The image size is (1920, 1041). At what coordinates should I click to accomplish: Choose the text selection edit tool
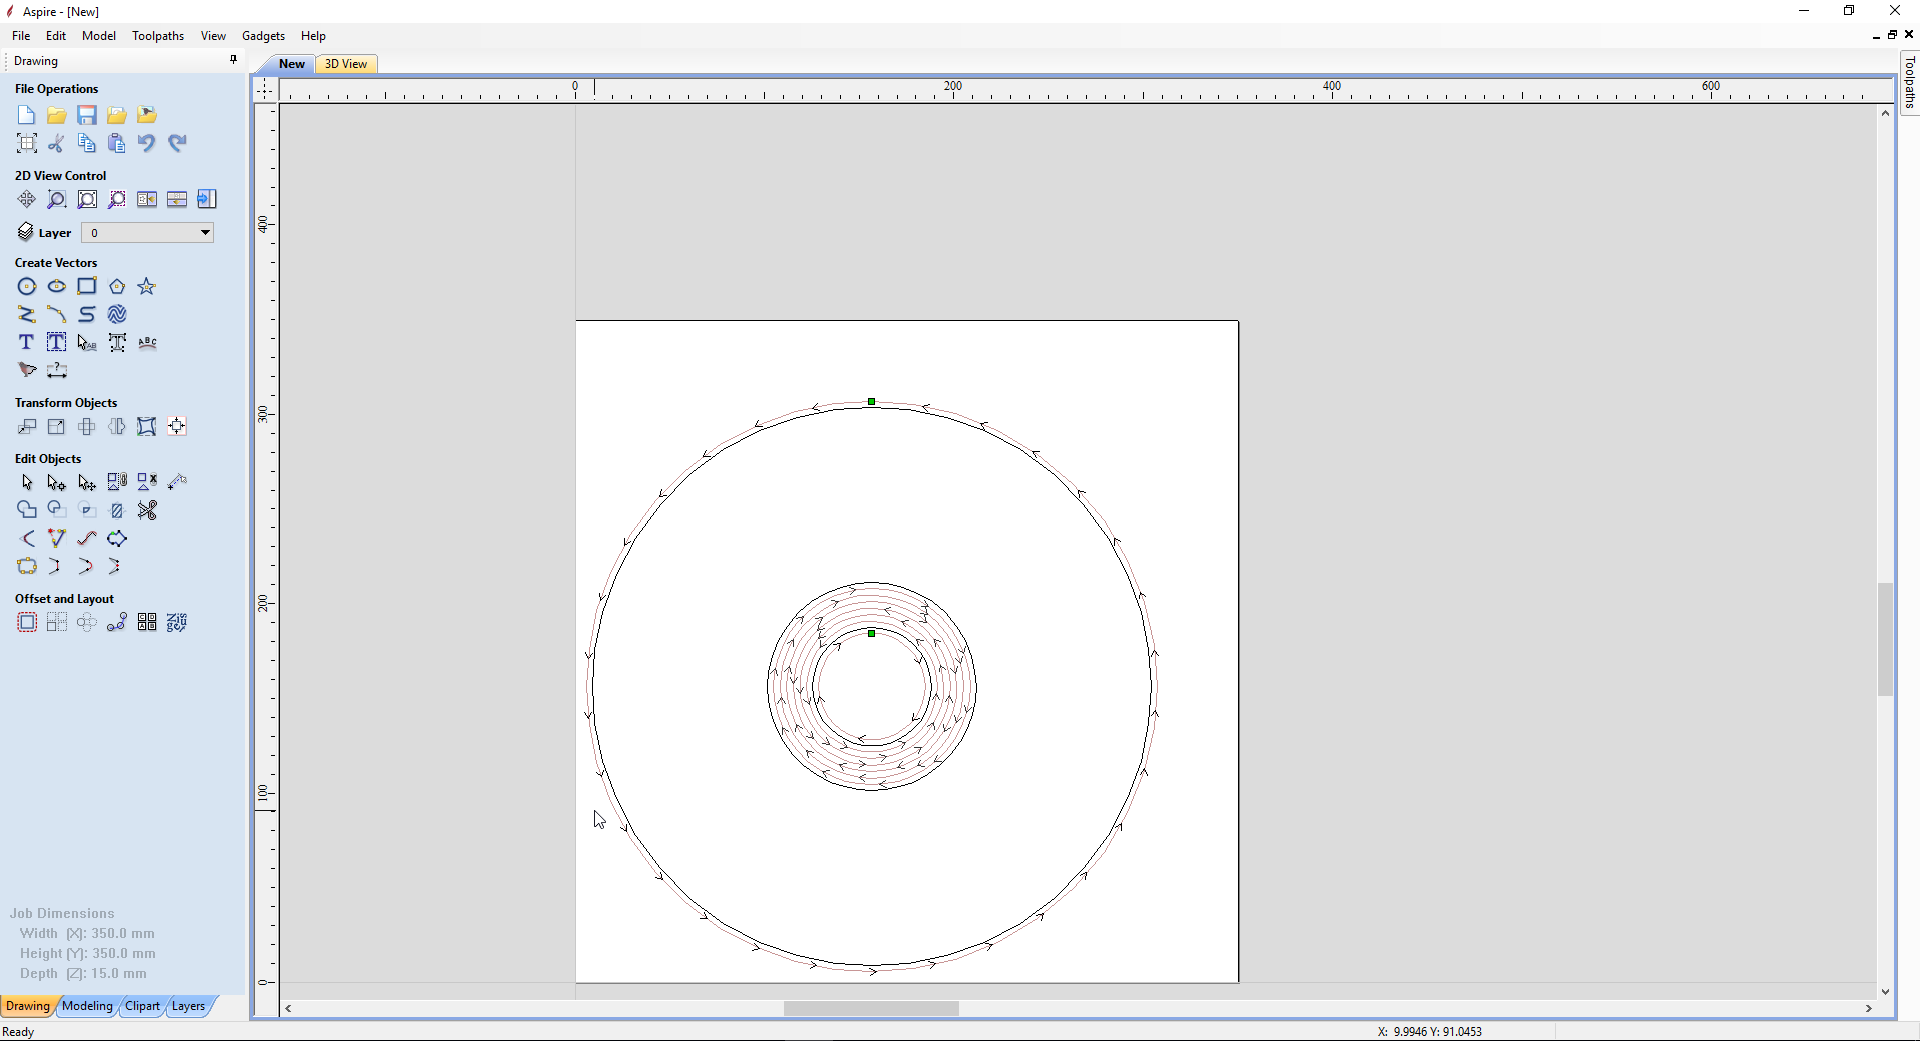(87, 342)
